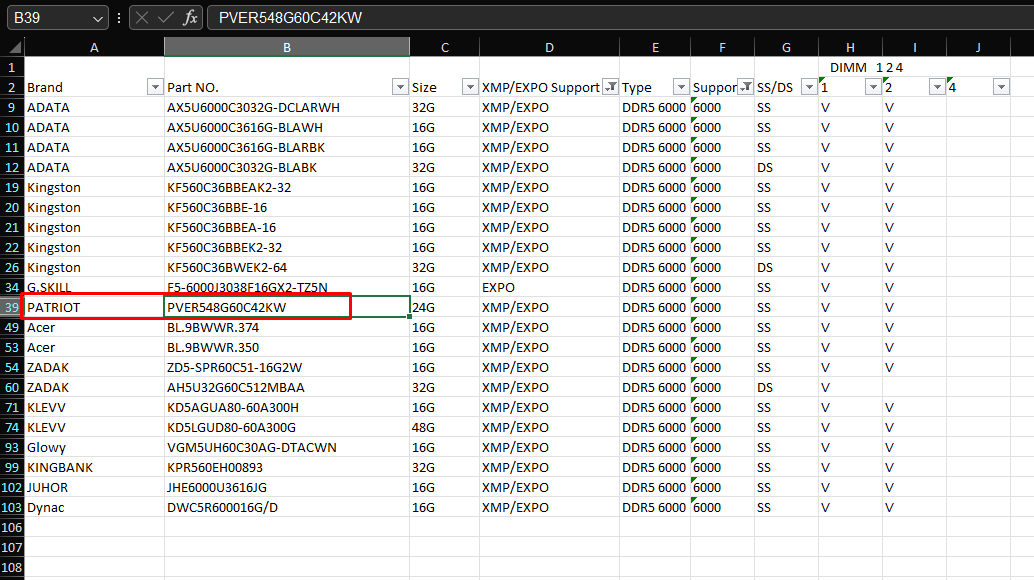The width and height of the screenshot is (1034, 580).
Task: Open the DIMM 2 column filter dropdown
Action: point(937,87)
